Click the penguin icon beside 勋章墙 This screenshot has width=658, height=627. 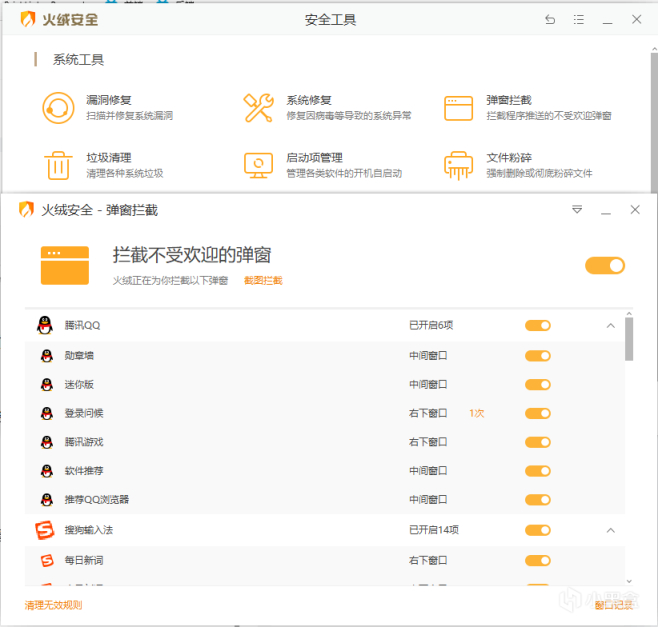(x=47, y=356)
